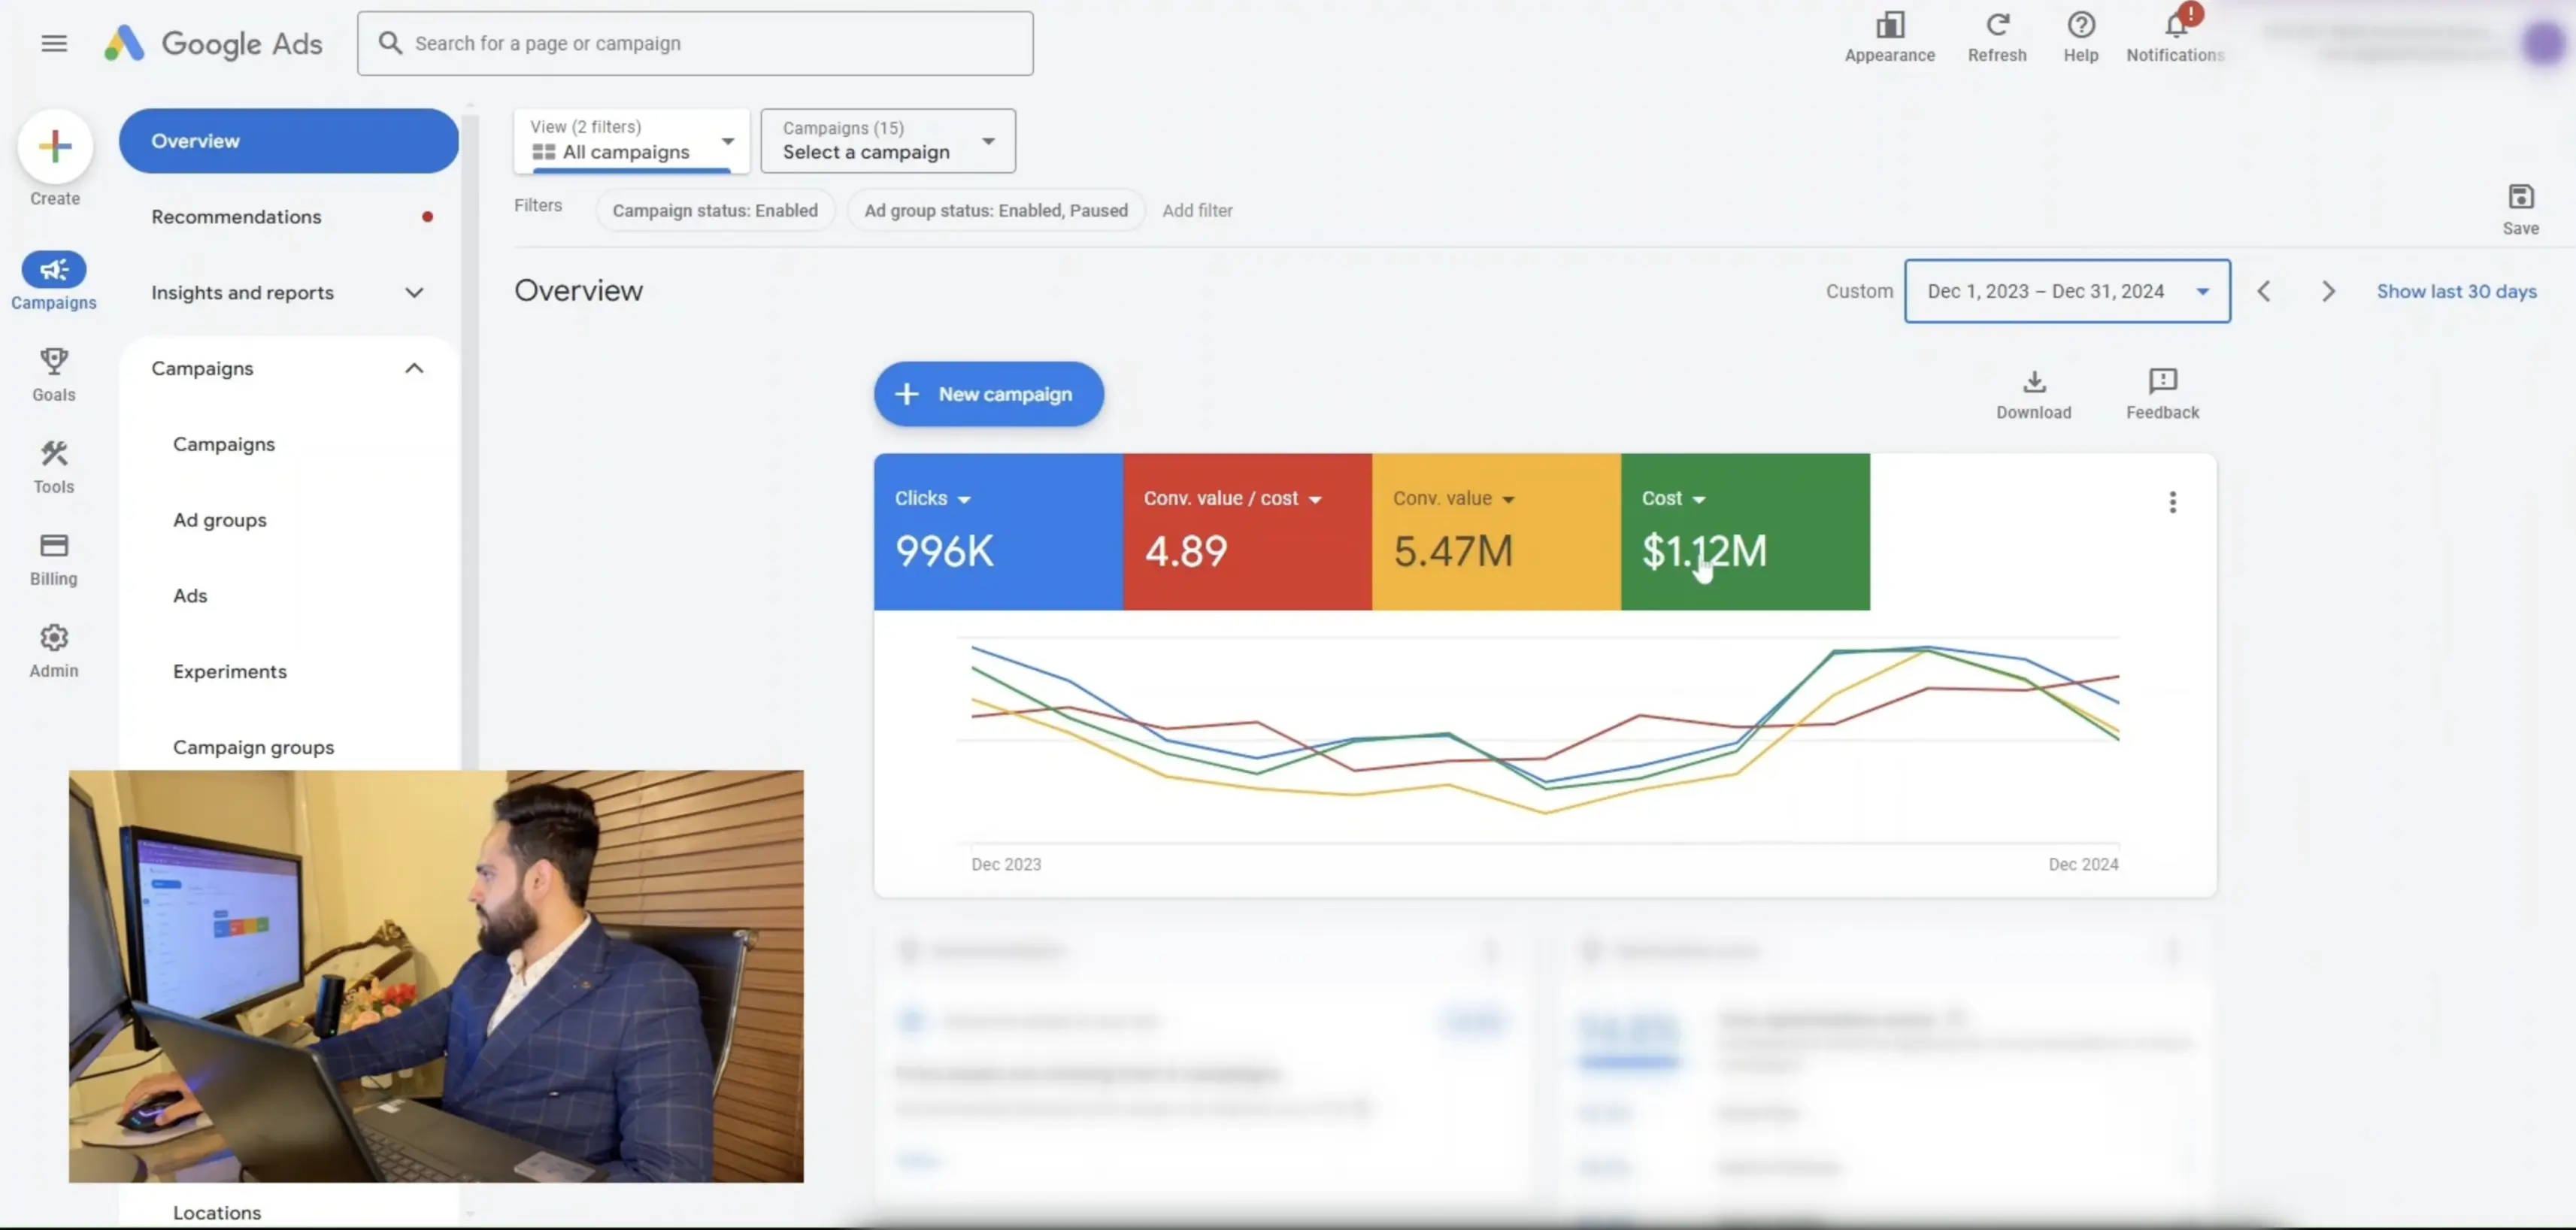Collapse the Insights and reports section

tap(414, 292)
